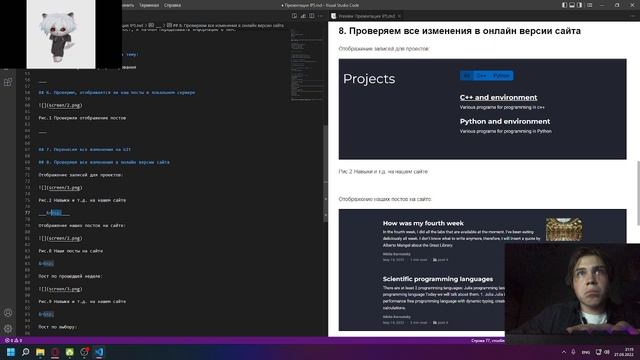The image size is (640, 360).
Task: Click the open preview to the side icon
Action: pyautogui.click(x=294, y=16)
